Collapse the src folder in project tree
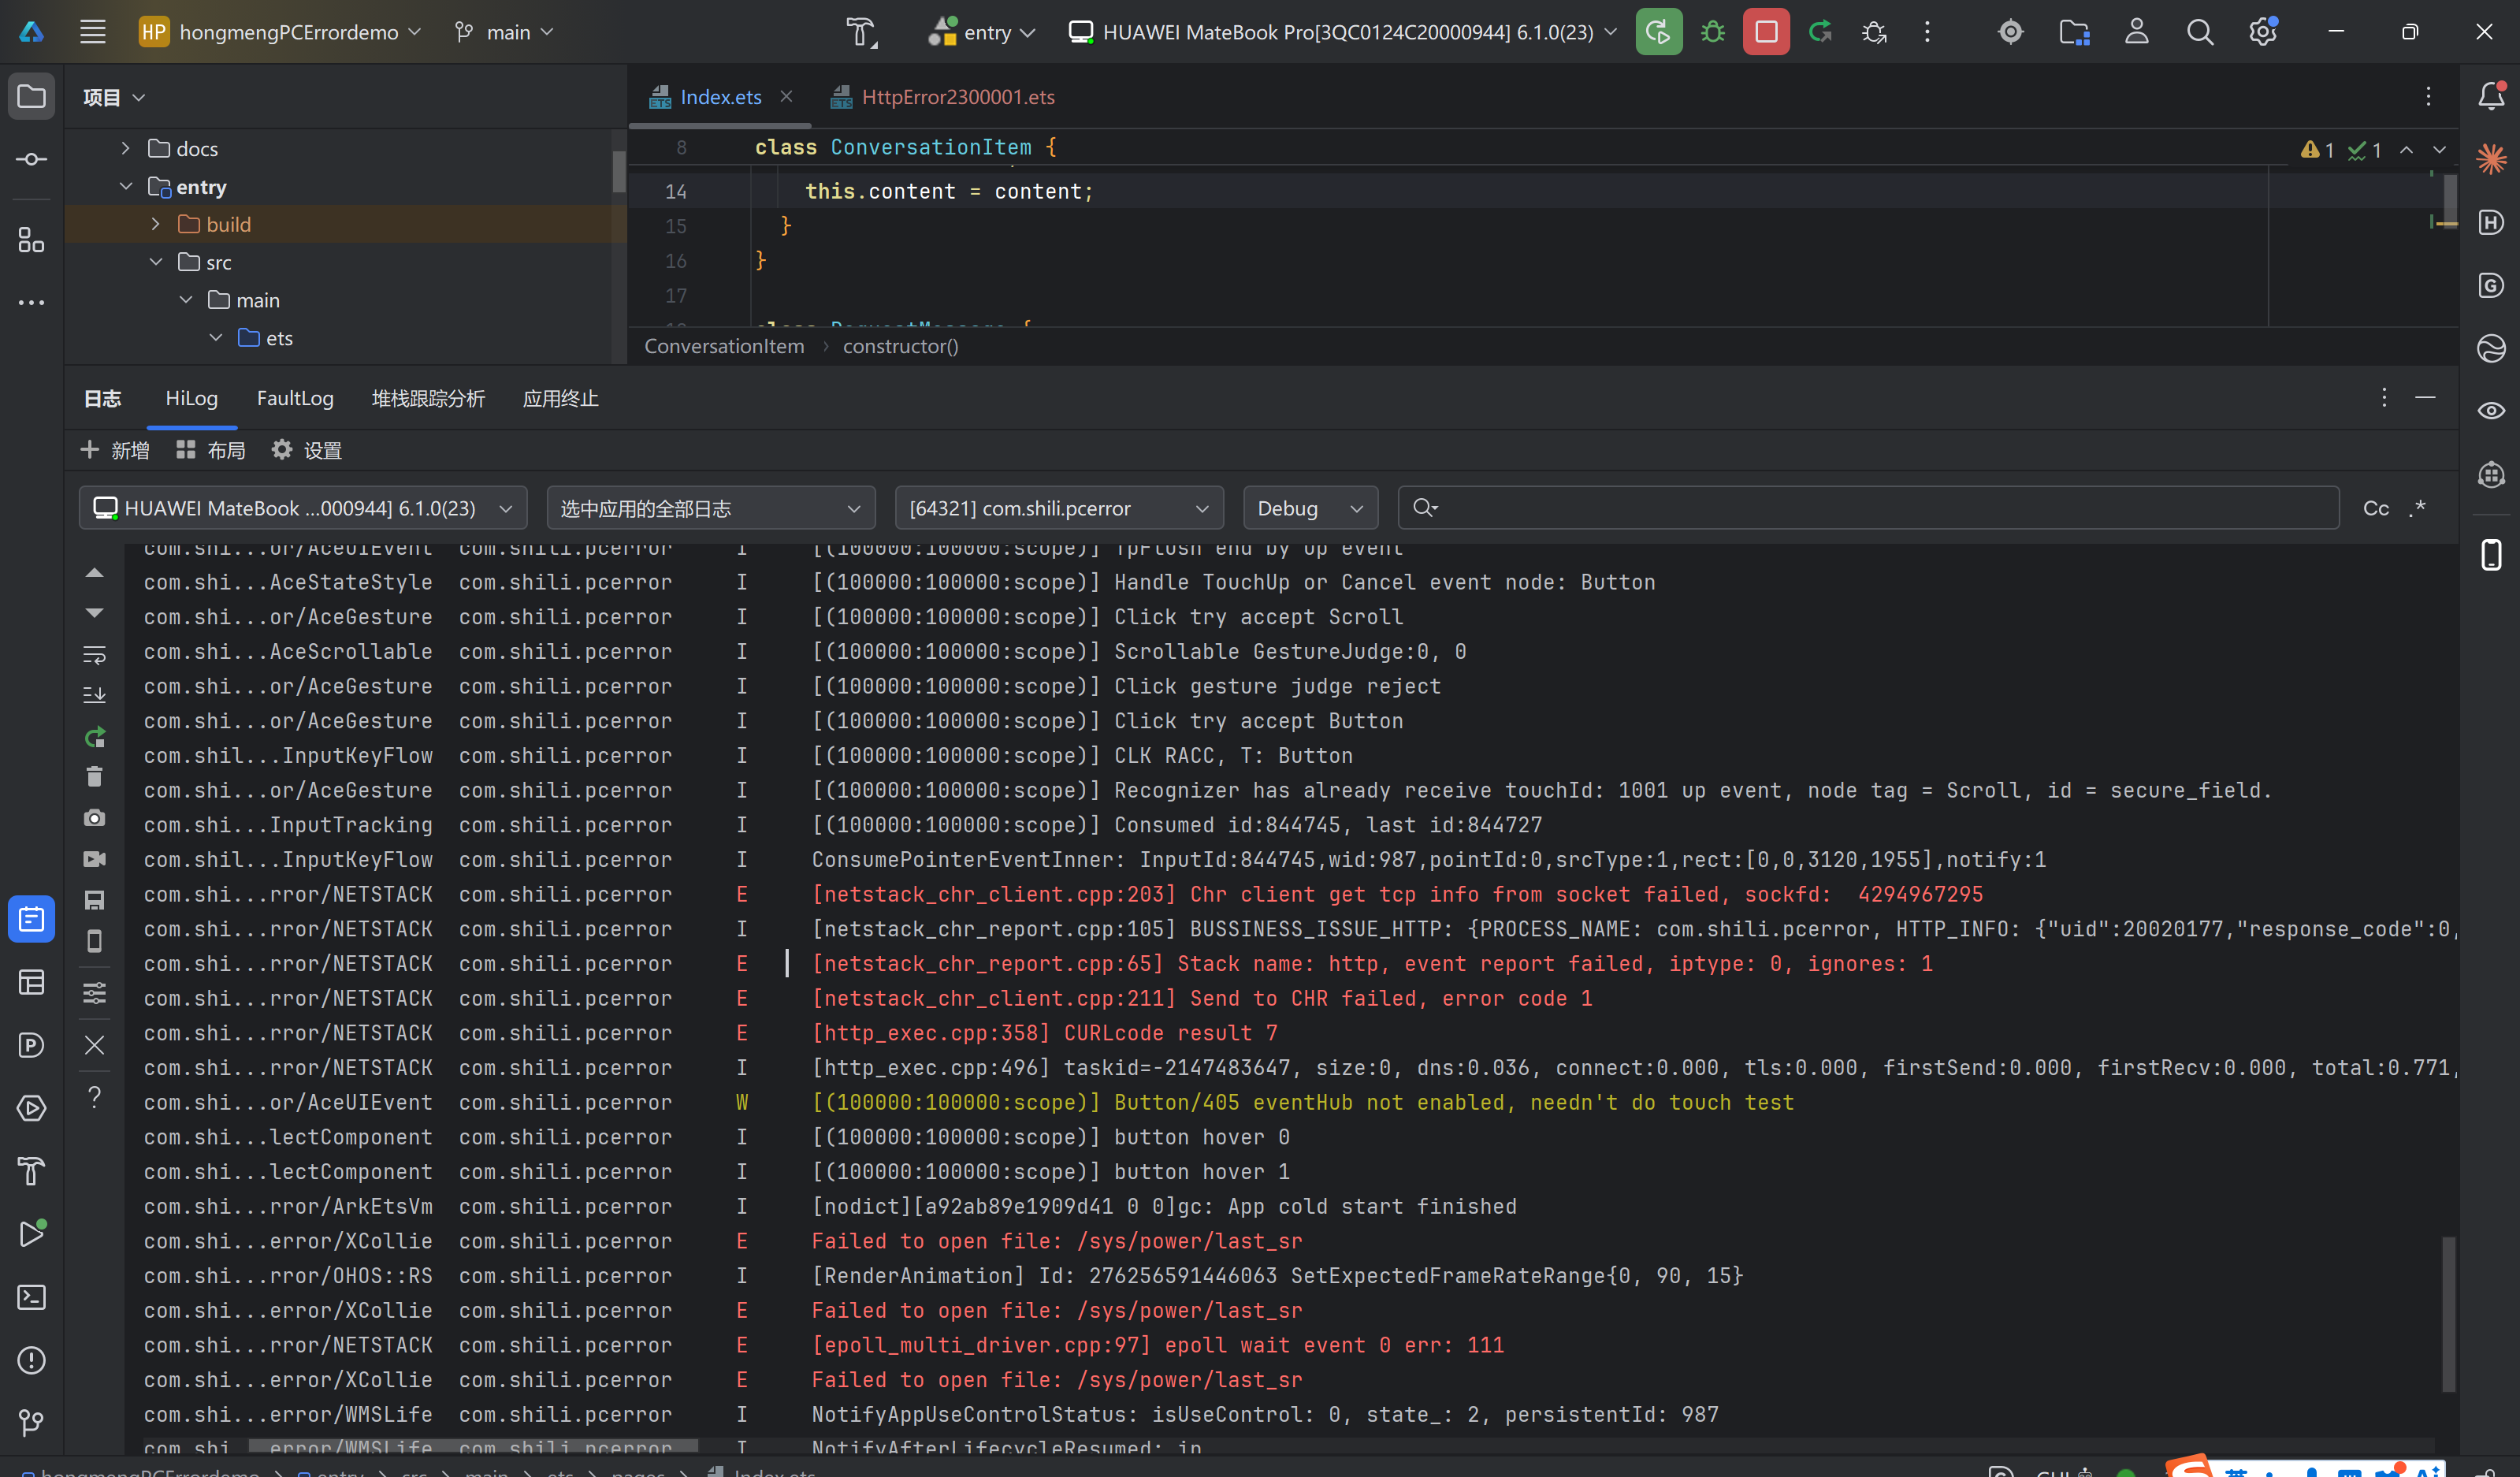The height and width of the screenshot is (1477, 2520). (x=155, y=262)
